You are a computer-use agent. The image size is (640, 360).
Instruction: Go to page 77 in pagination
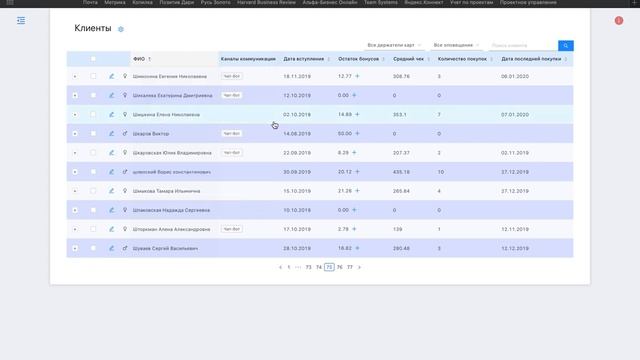[x=350, y=267]
